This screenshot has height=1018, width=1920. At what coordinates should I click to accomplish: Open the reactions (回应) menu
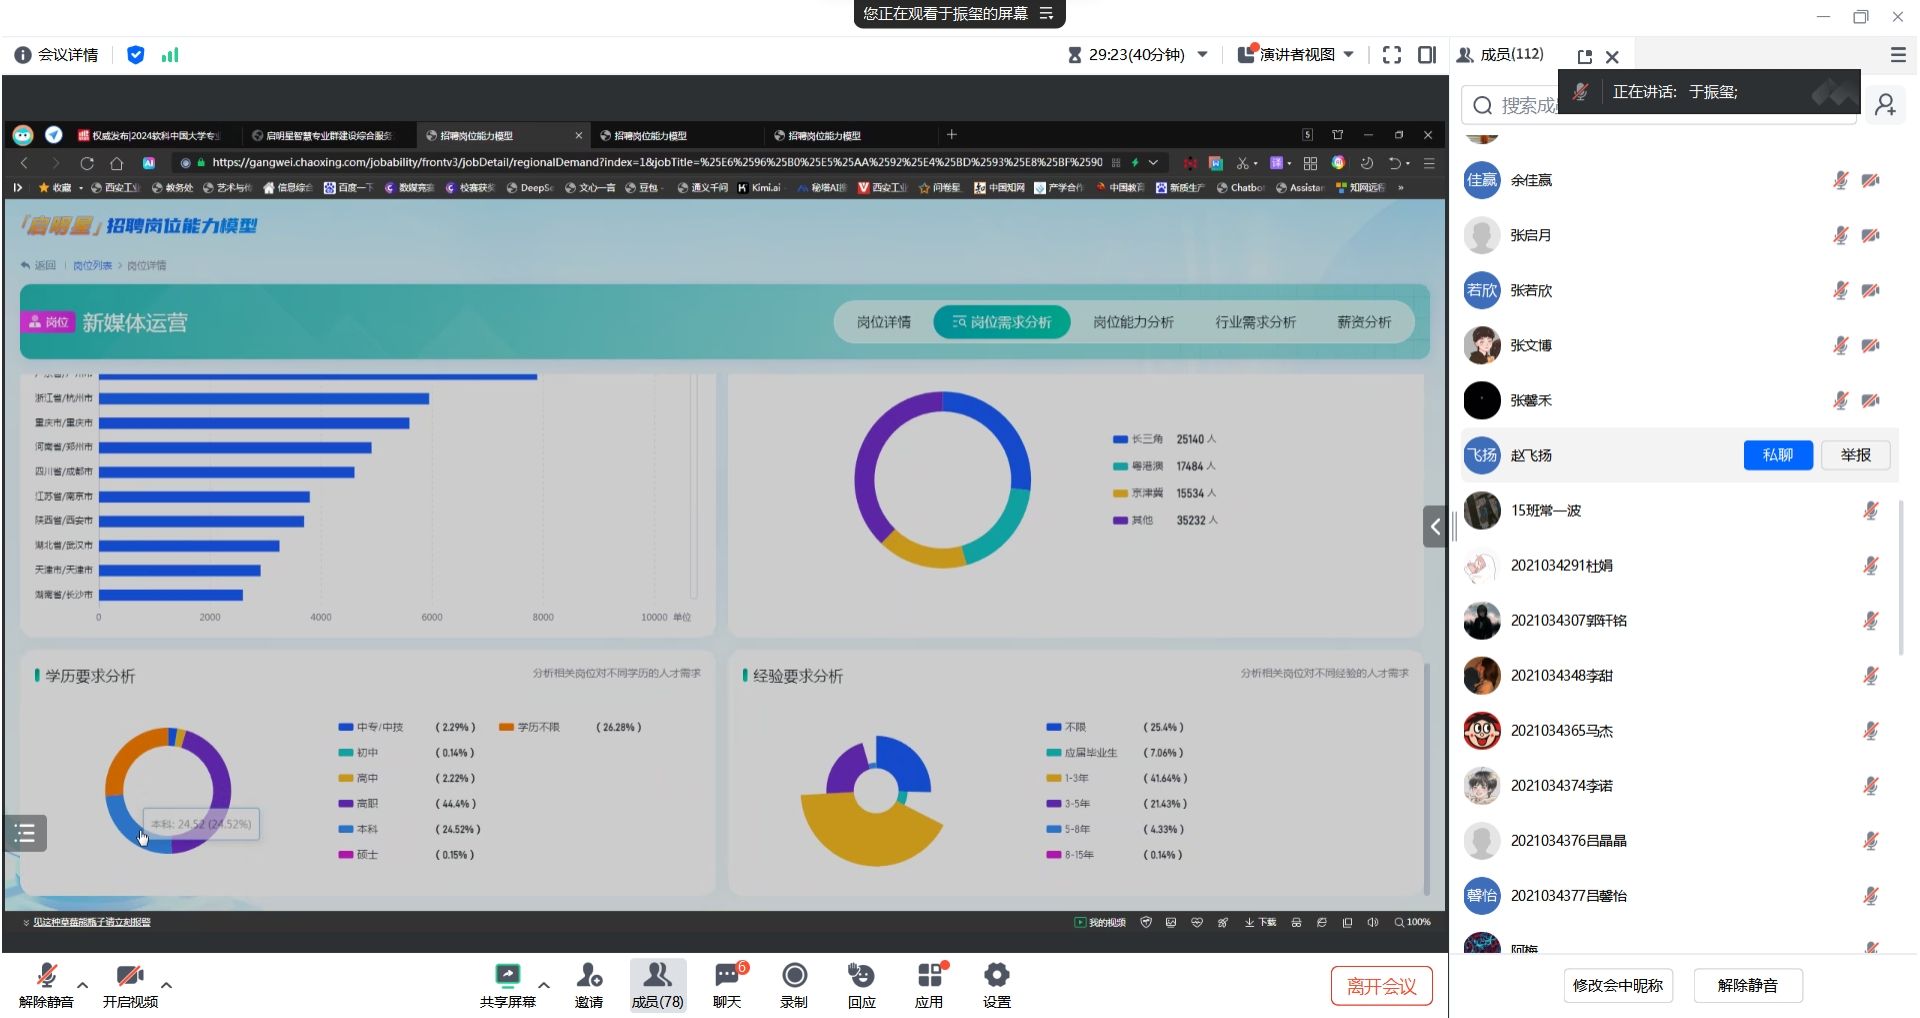(861, 984)
